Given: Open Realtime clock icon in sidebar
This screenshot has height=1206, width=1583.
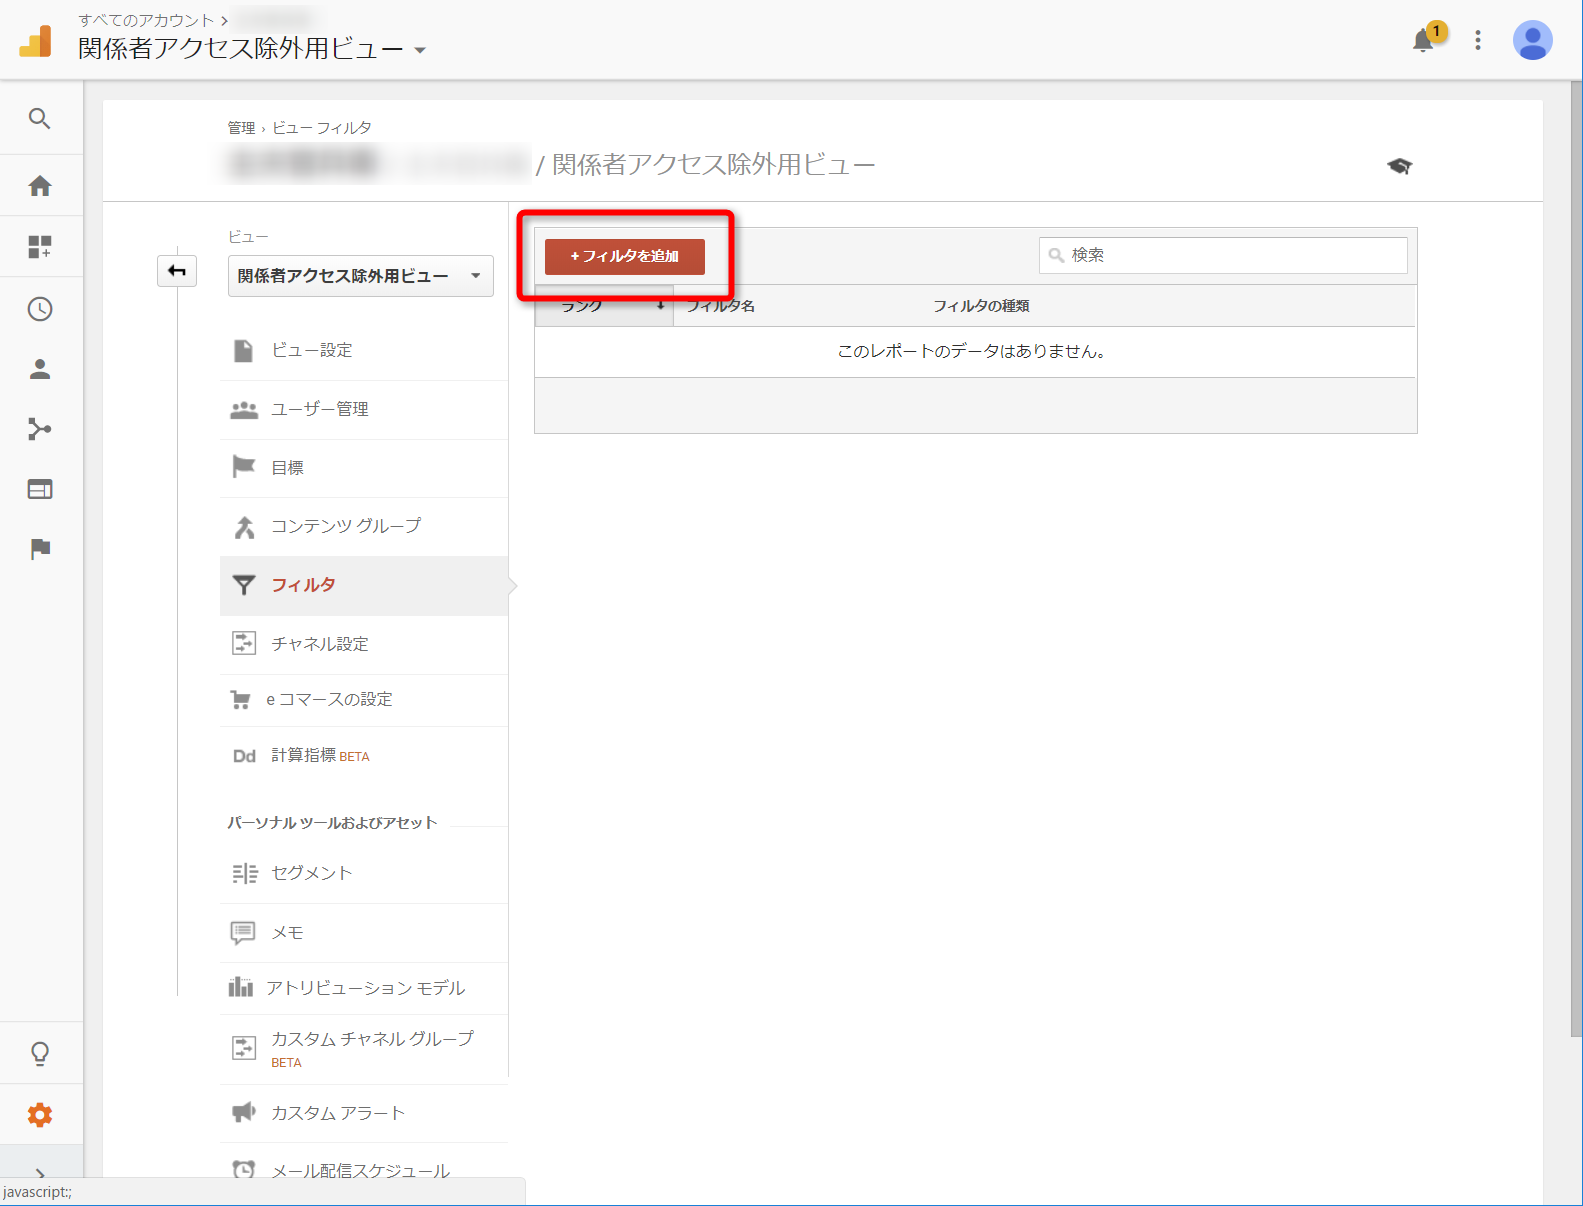Looking at the screenshot, I should point(40,309).
